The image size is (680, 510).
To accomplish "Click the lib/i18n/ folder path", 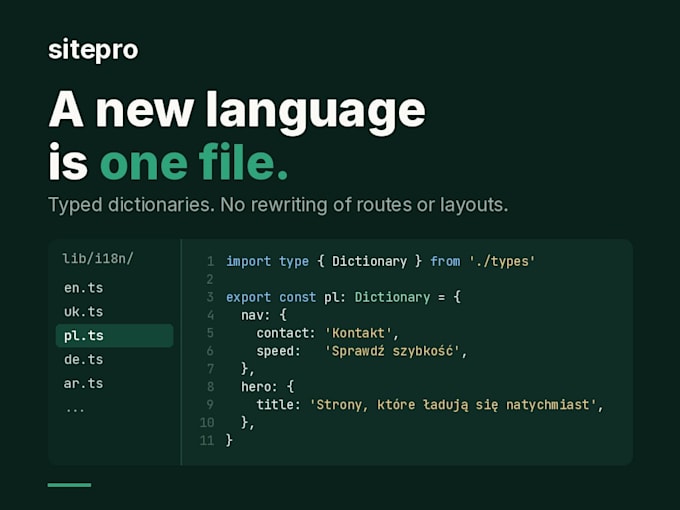I will point(98,258).
